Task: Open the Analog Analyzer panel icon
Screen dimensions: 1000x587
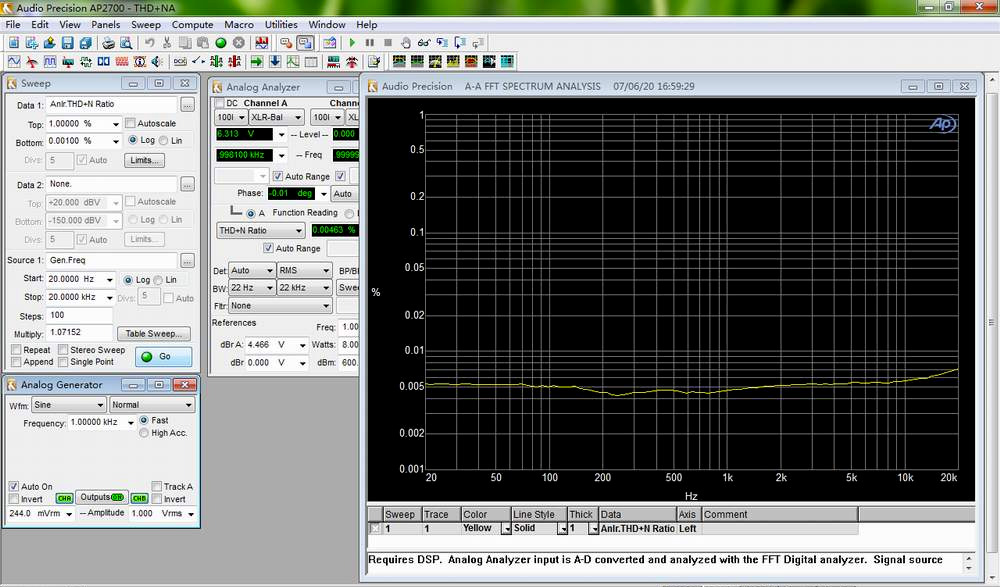Action: pyautogui.click(x=32, y=62)
